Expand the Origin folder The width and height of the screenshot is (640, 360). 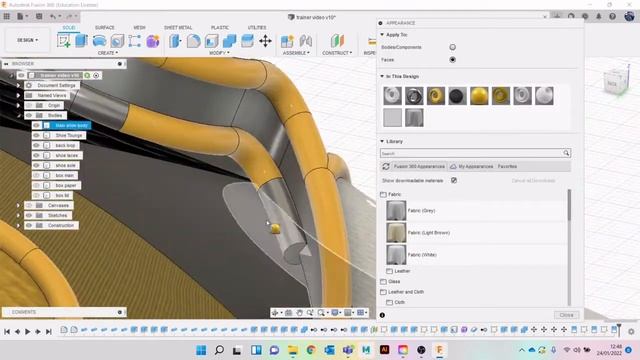coord(18,105)
